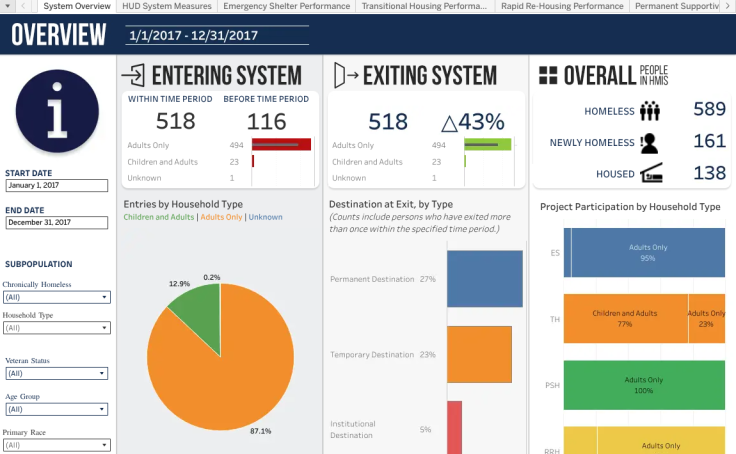The height and width of the screenshot is (454, 736).
Task: Click the Temporary Destination 23% label
Action: click(383, 354)
